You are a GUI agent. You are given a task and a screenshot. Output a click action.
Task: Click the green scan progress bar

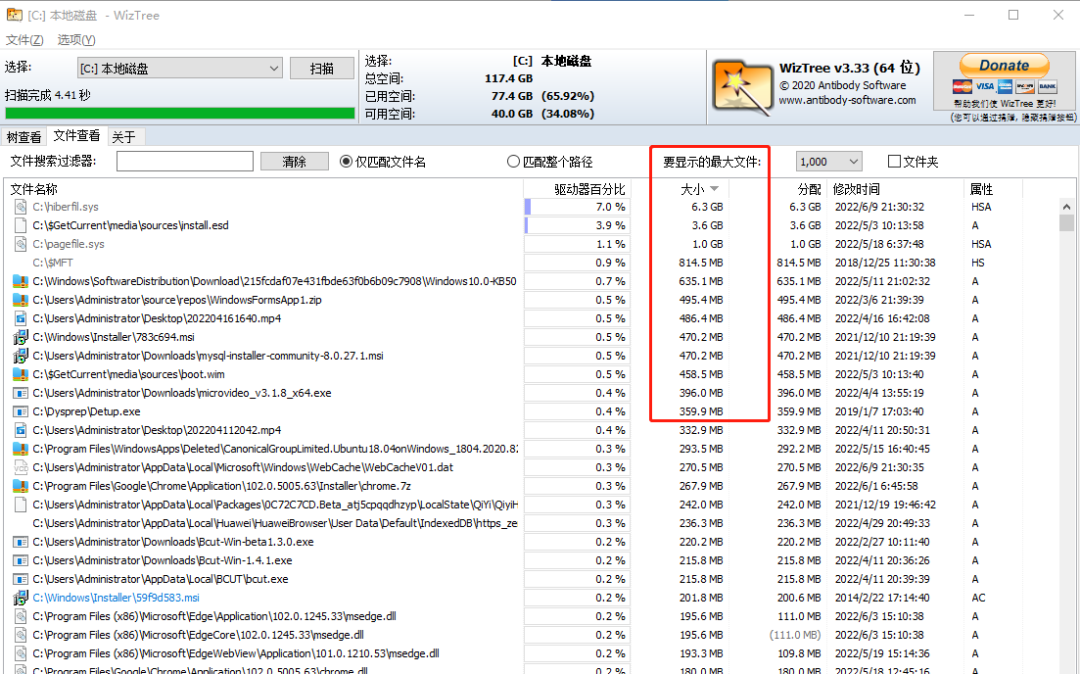[180, 114]
